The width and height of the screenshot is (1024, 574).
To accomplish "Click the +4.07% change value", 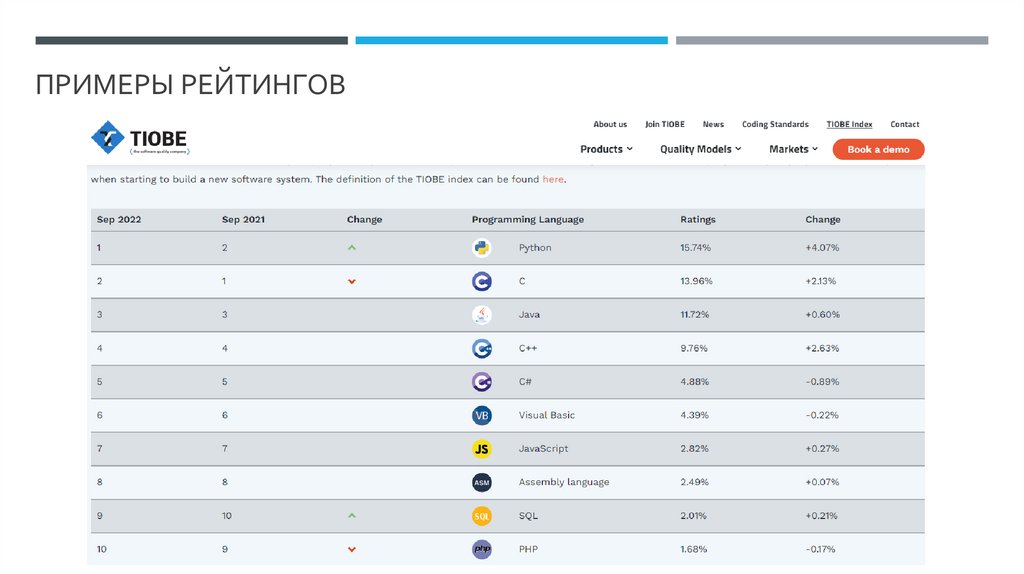I will (822, 248).
